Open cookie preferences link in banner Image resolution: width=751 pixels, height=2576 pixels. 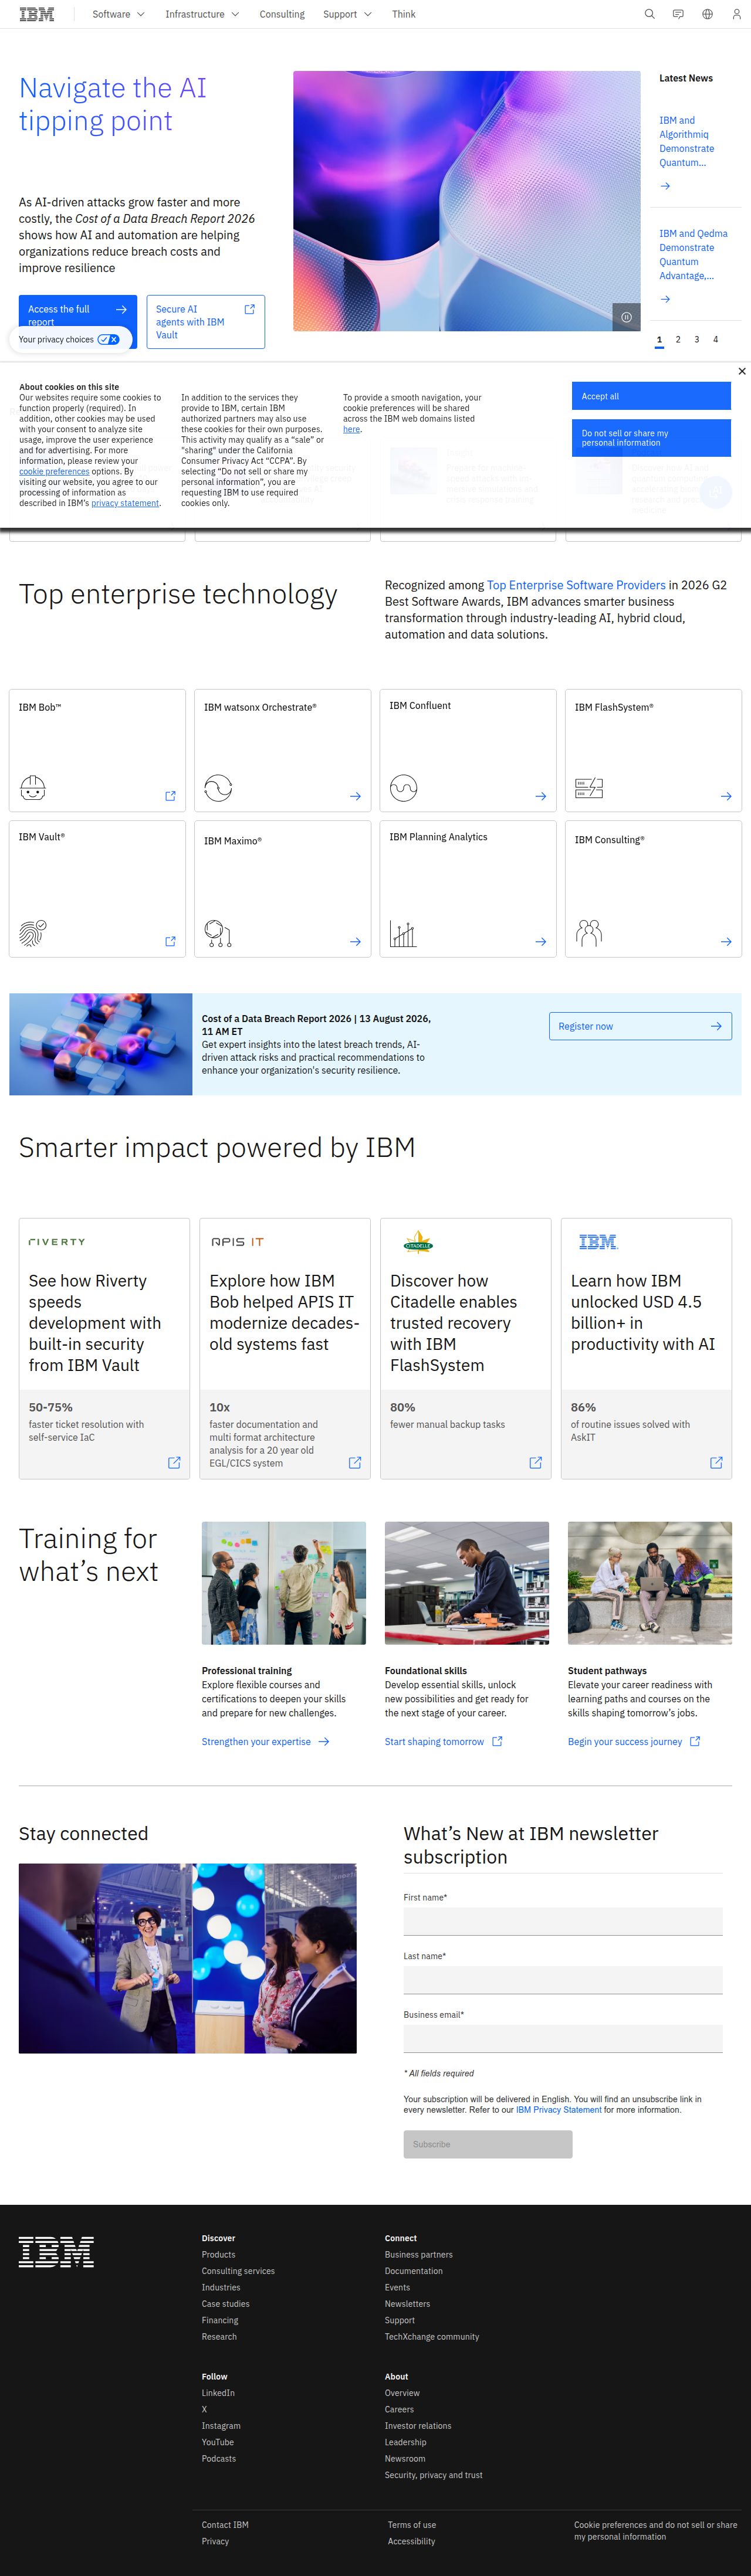click(54, 471)
